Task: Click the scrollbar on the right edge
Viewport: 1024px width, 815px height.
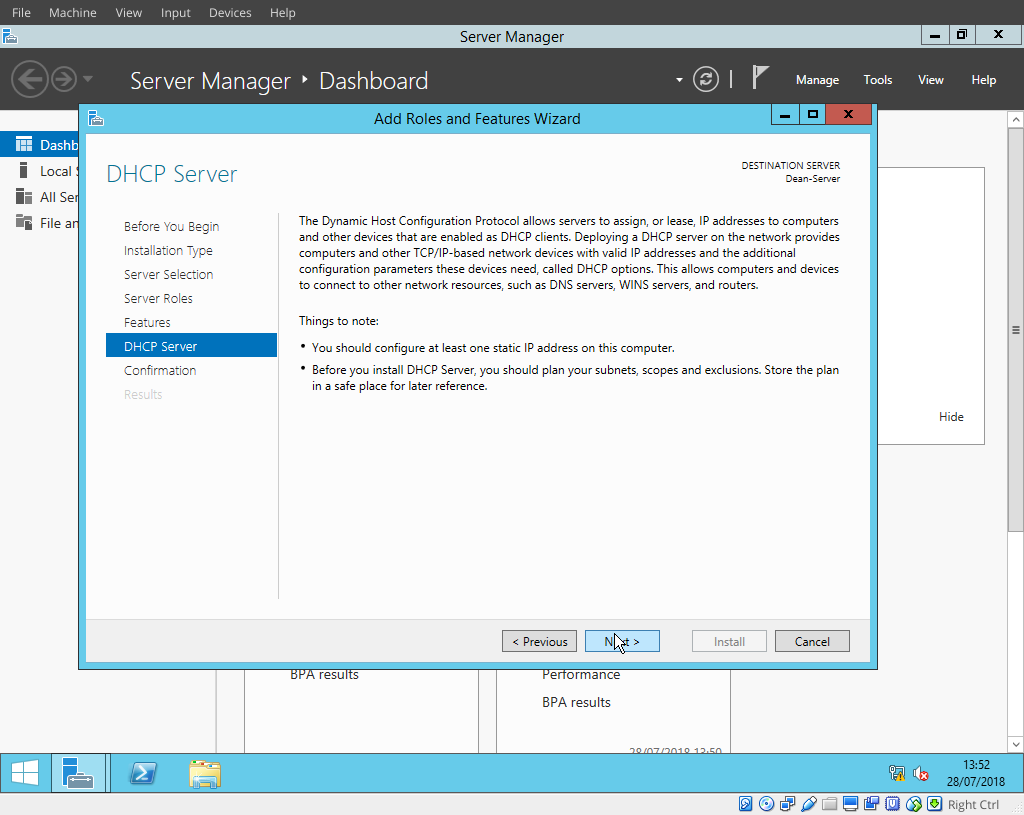Action: click(1016, 330)
